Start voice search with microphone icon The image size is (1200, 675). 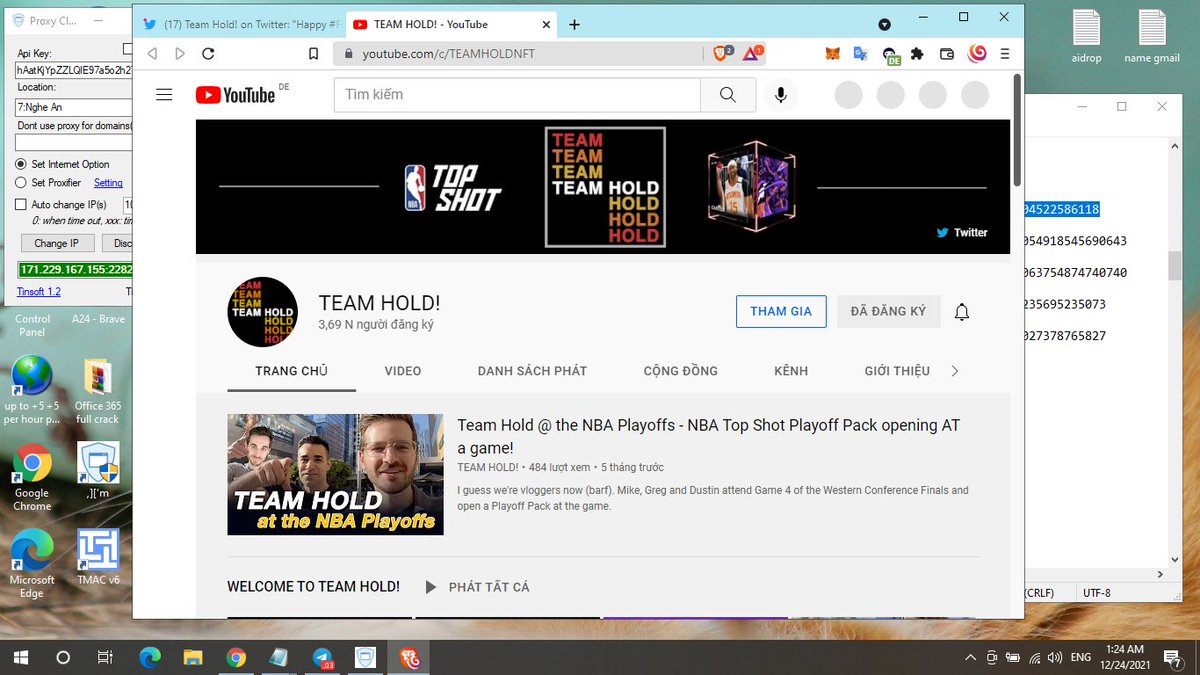(x=781, y=95)
